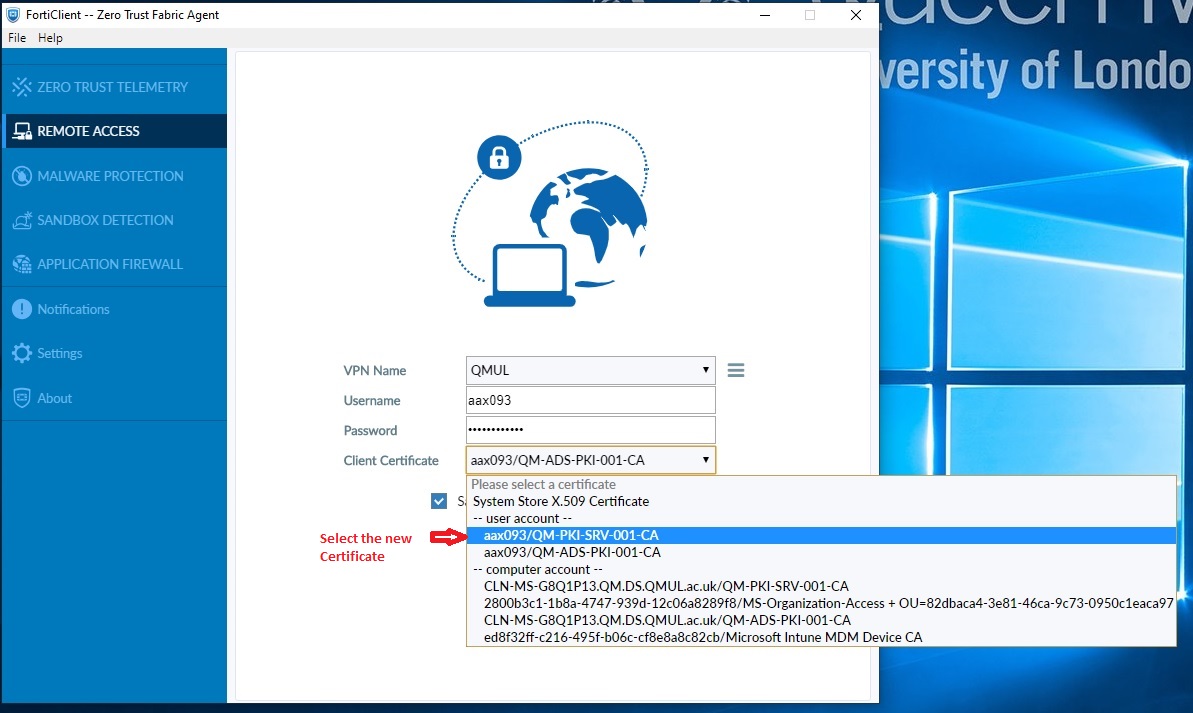Click the Notifications alert icon

click(x=22, y=309)
